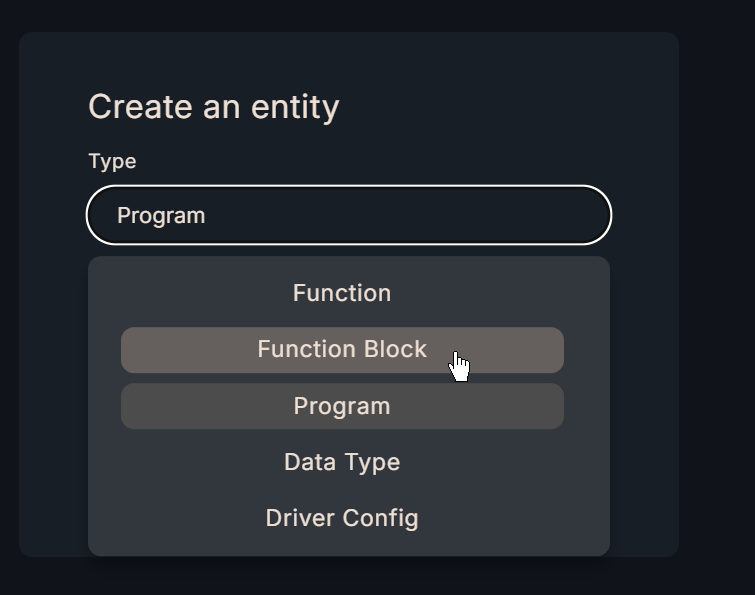Click the currently selected Program entry
The image size is (755, 595).
coord(342,406)
